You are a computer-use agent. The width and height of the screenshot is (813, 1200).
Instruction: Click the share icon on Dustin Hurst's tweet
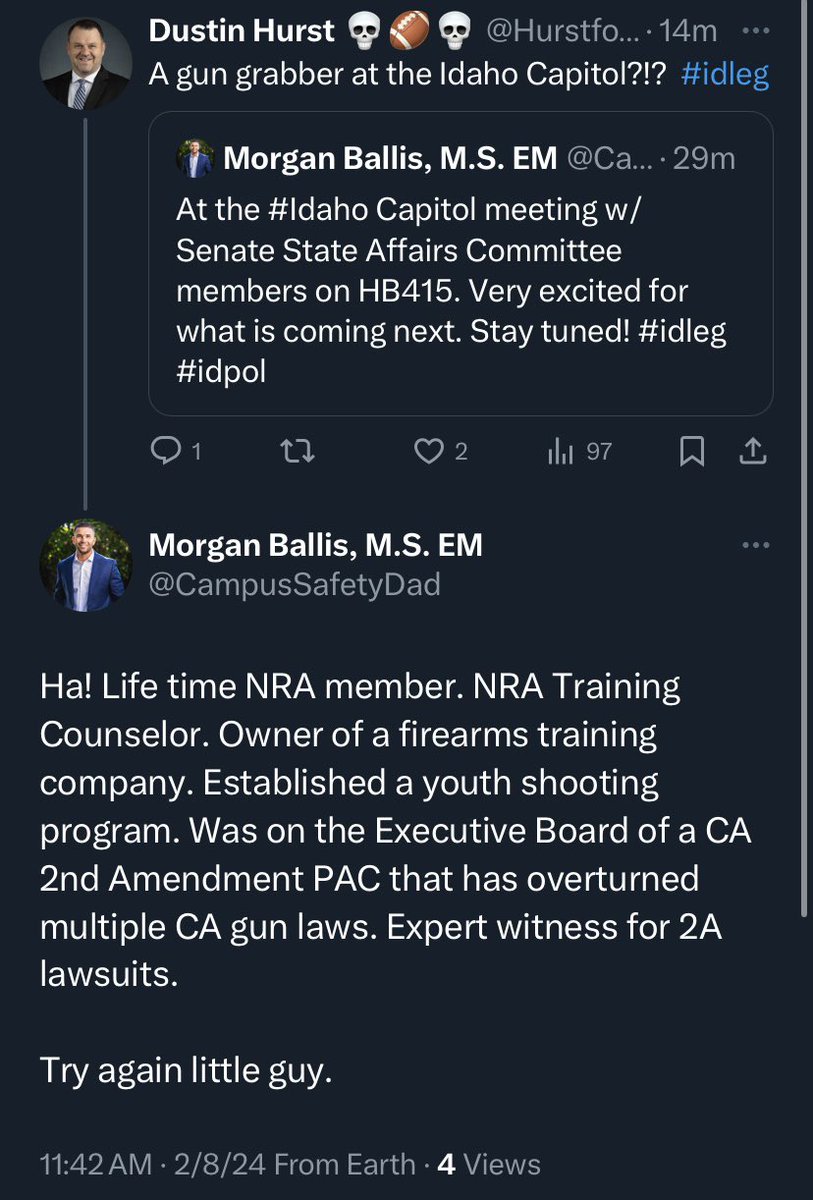click(751, 453)
